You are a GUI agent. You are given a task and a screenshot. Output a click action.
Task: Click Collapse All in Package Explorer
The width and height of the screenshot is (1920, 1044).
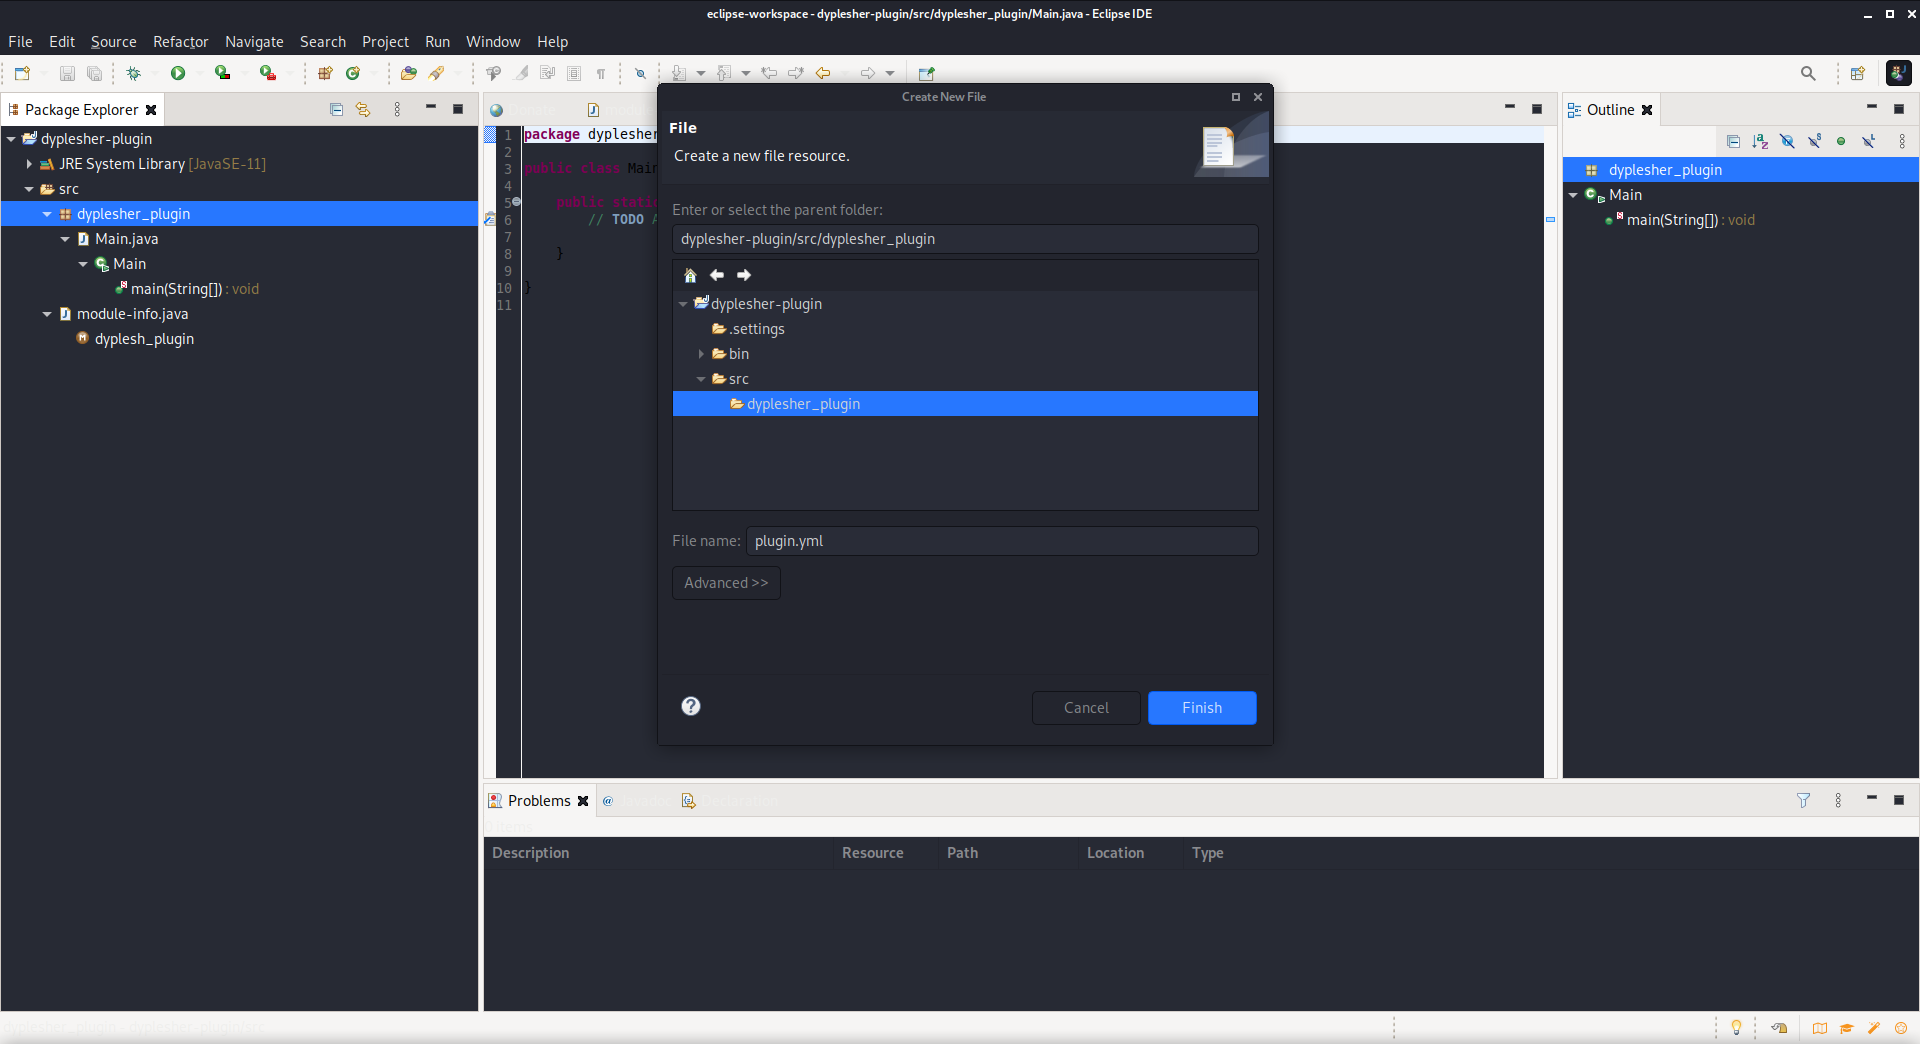point(336,110)
